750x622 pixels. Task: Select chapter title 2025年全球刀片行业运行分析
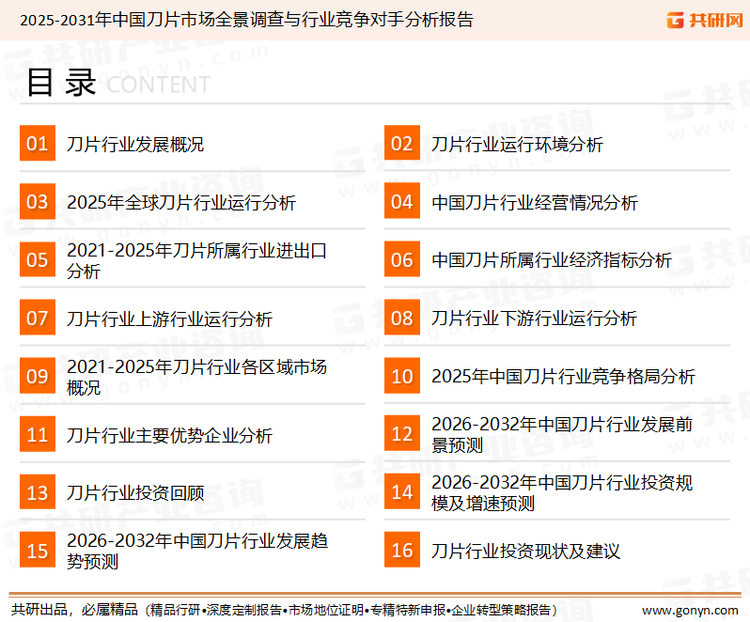[181, 202]
